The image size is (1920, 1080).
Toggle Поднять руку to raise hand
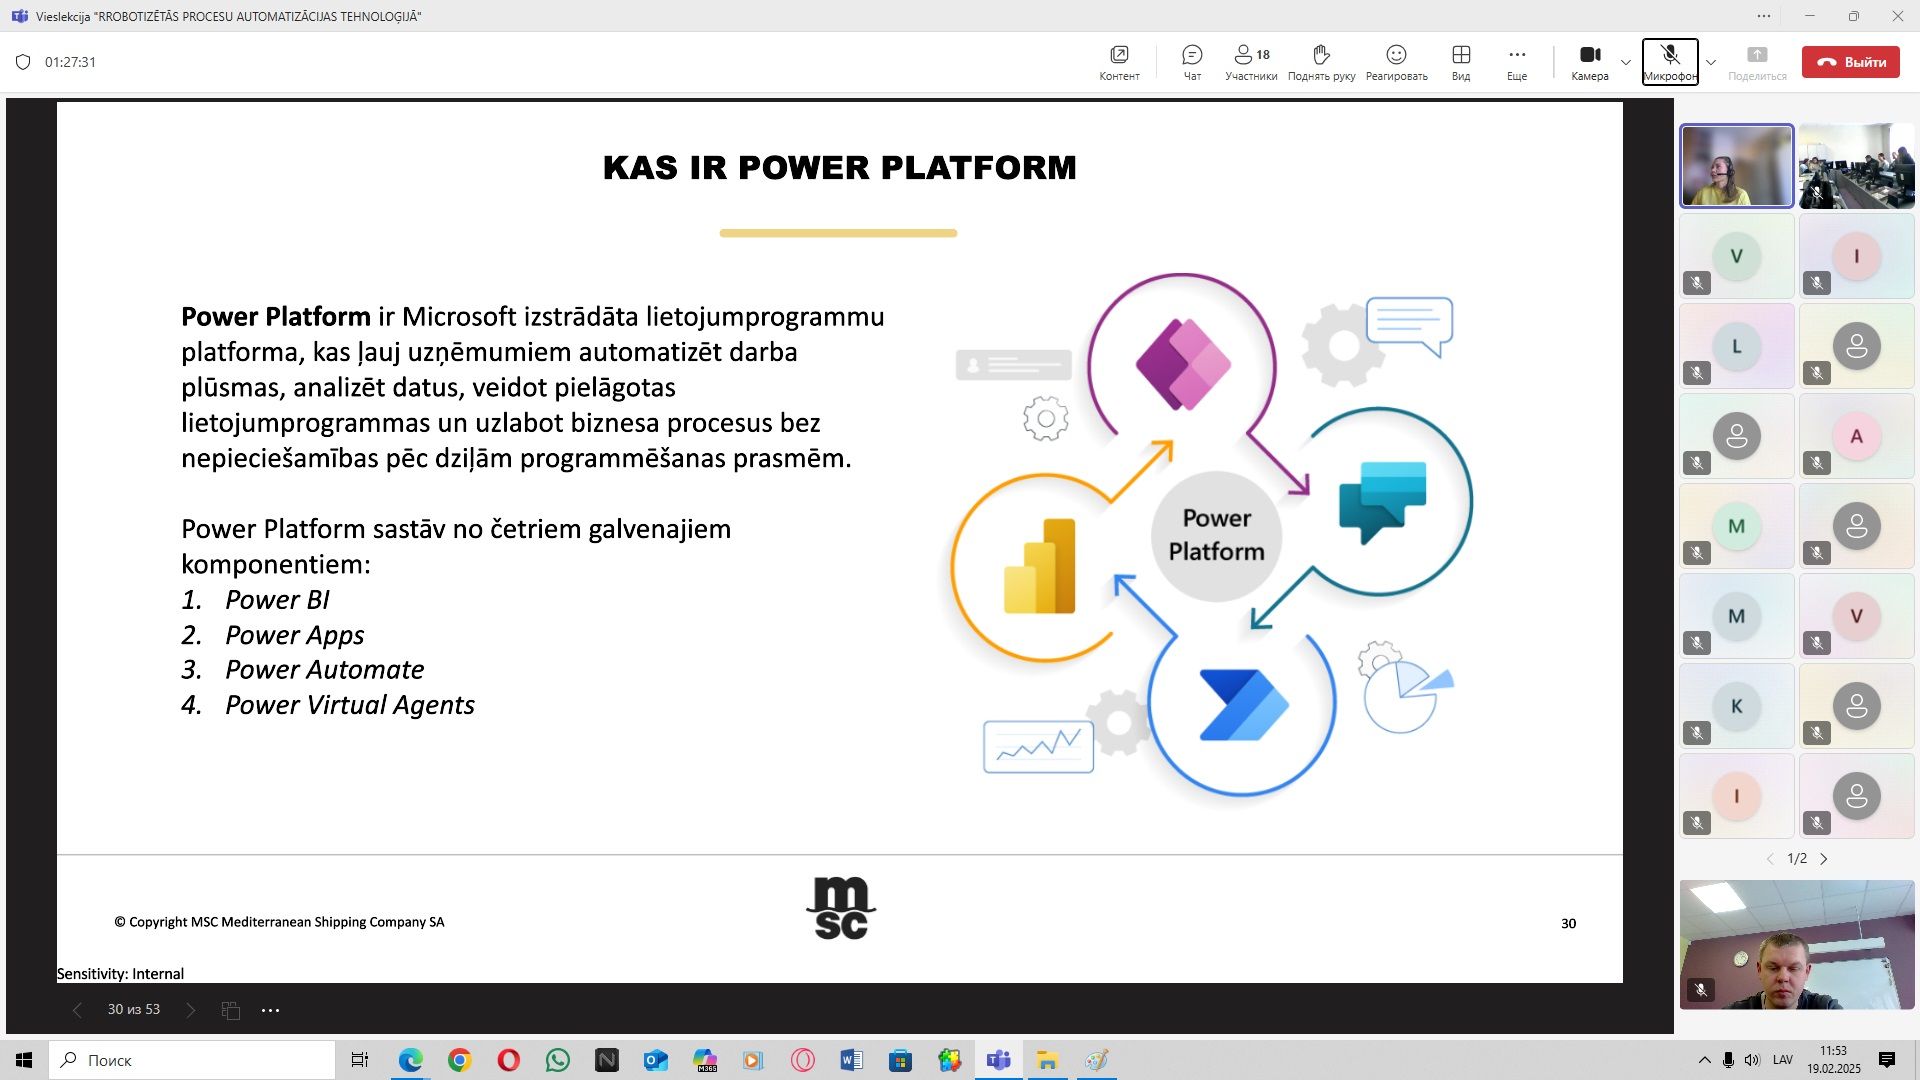(1321, 62)
